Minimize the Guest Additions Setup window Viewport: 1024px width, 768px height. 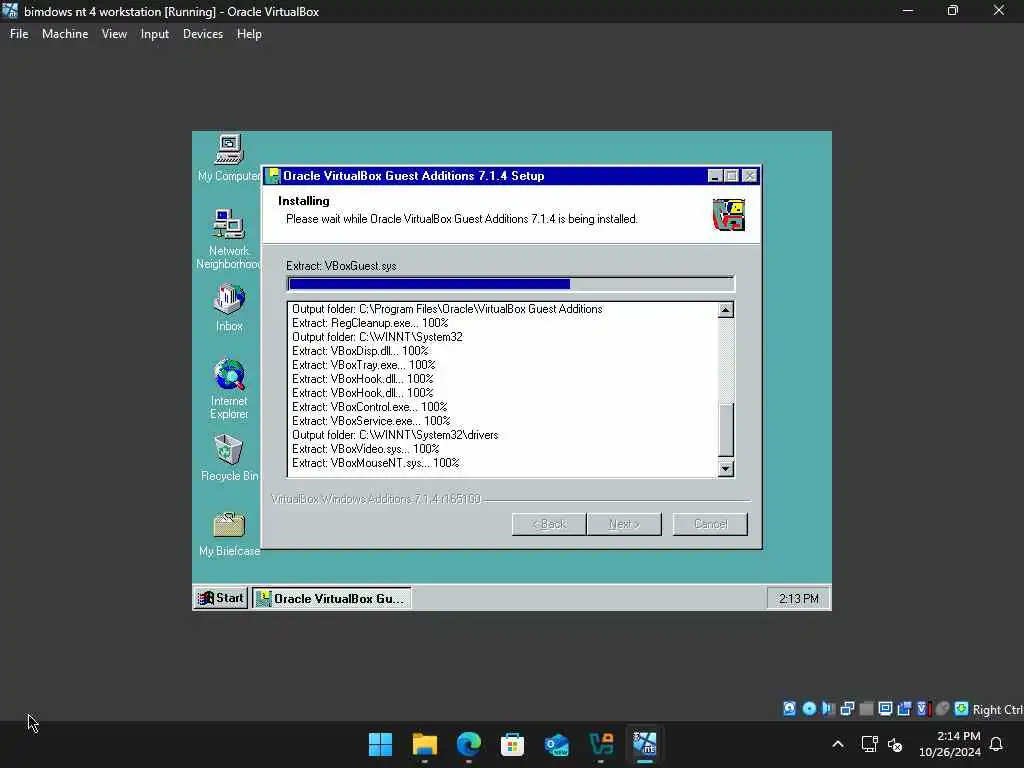[x=715, y=176]
